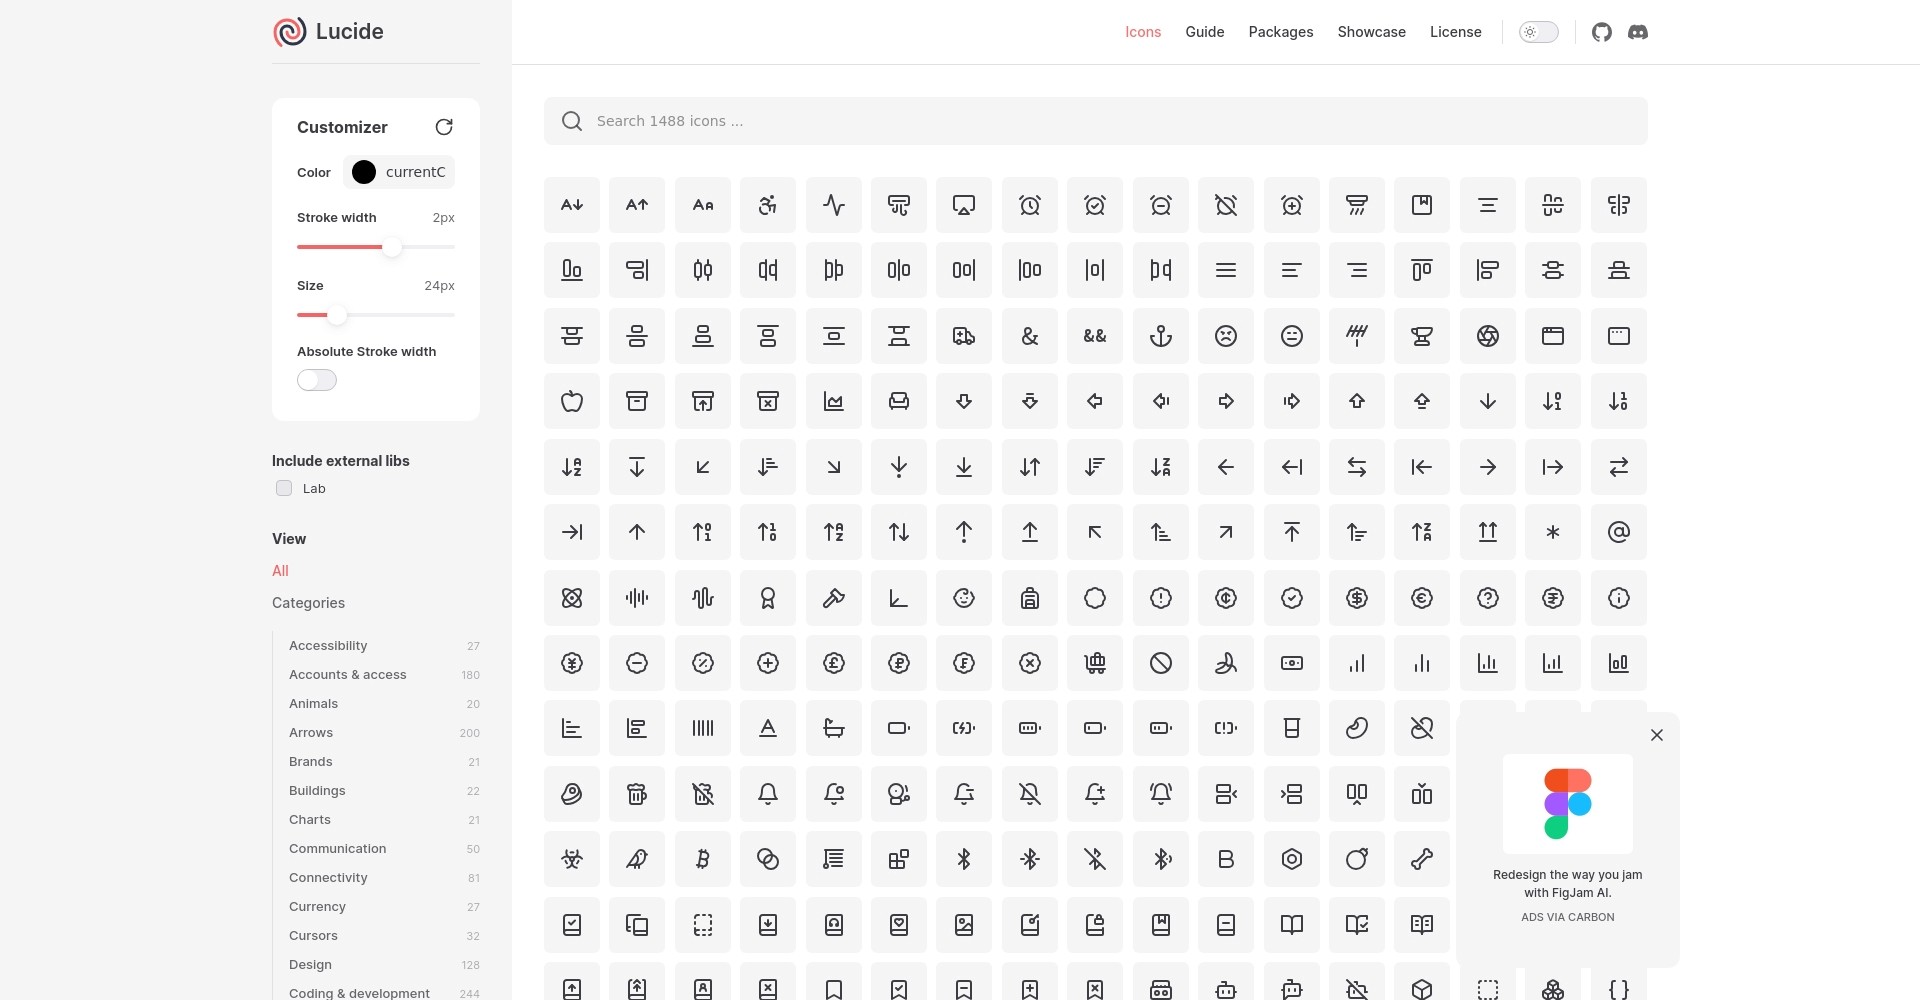Filter by Design category
Screen dimensions: 1920x1000
click(x=384, y=965)
